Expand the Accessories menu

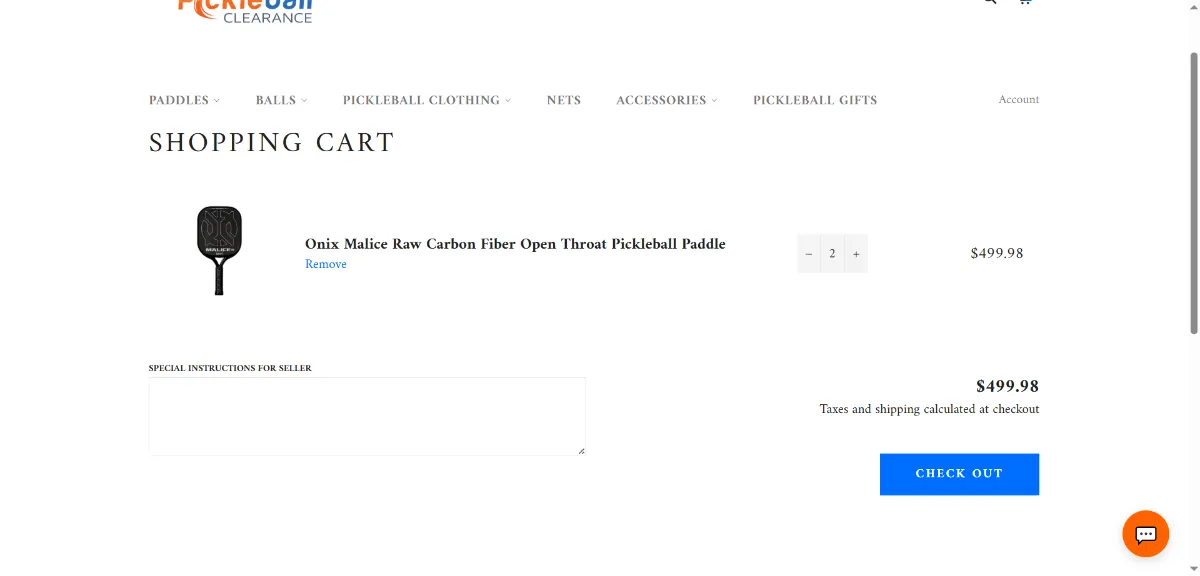tap(666, 100)
